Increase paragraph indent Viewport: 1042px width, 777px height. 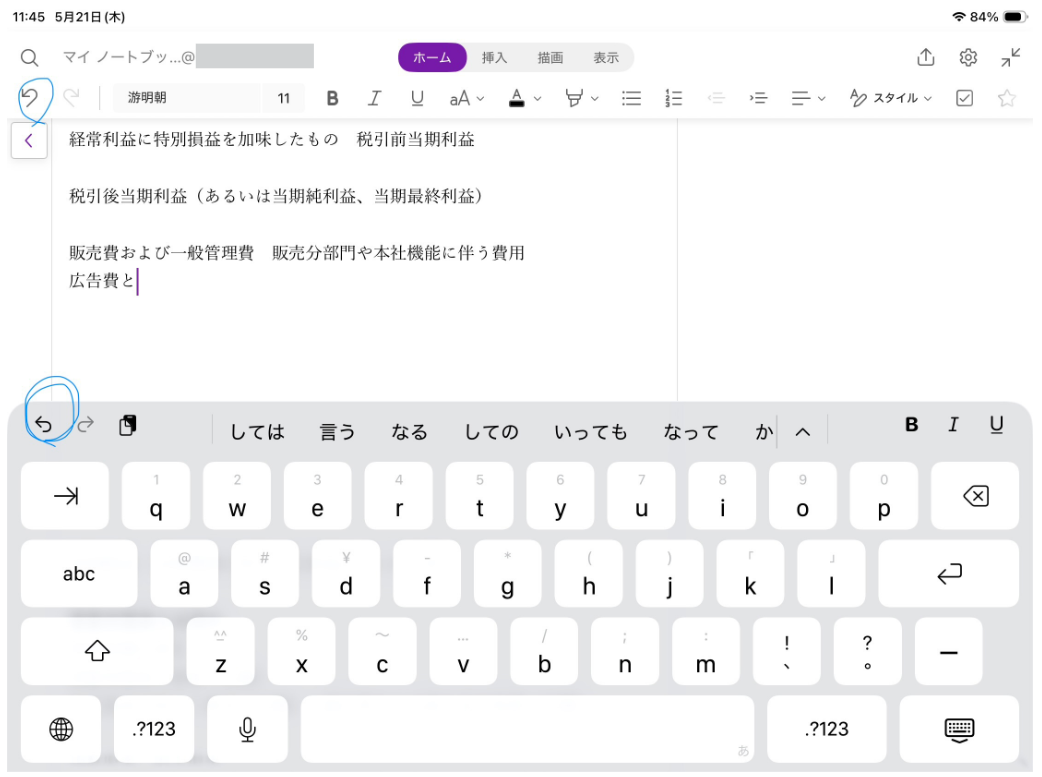point(758,98)
